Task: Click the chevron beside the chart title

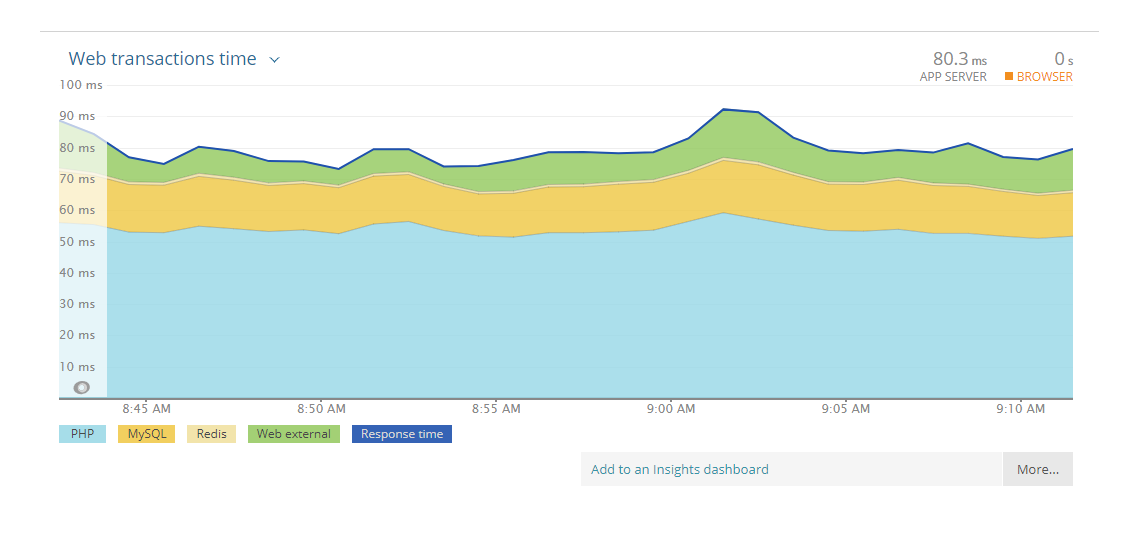Action: tap(275, 60)
